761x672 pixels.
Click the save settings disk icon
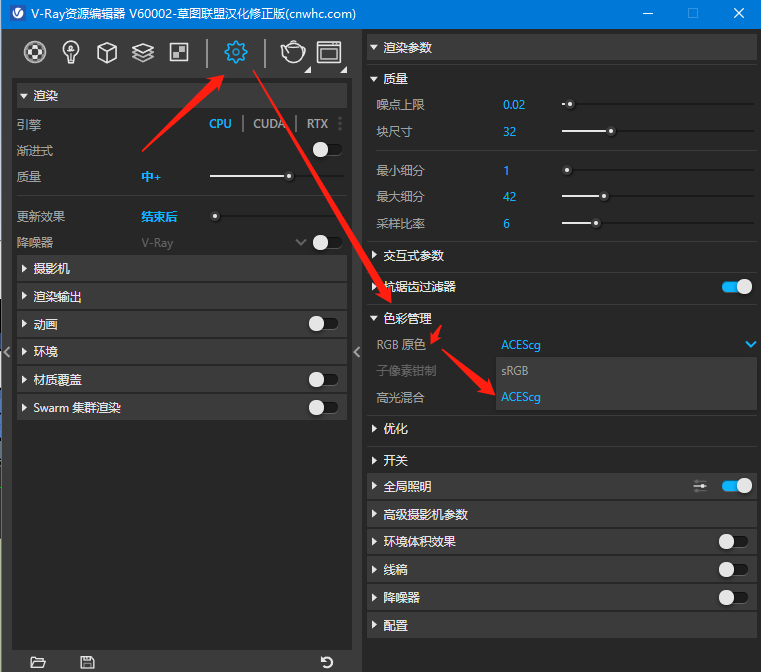click(87, 661)
